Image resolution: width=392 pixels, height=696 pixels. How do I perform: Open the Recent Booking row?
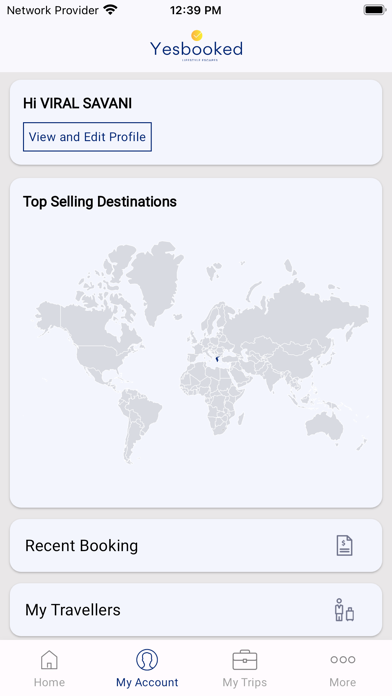click(196, 546)
